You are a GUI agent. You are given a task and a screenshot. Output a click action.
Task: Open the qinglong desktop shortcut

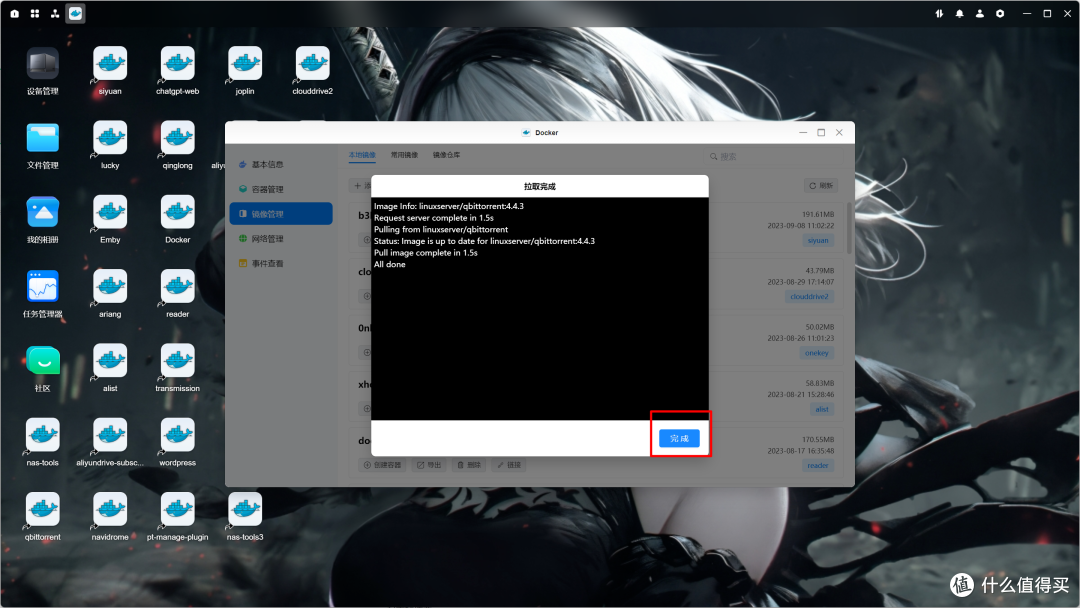[x=178, y=145]
